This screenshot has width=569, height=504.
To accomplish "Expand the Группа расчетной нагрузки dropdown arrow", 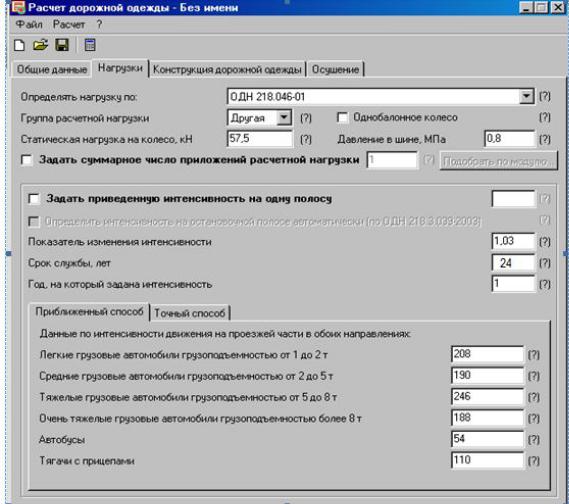I will pyautogui.click(x=284, y=118).
